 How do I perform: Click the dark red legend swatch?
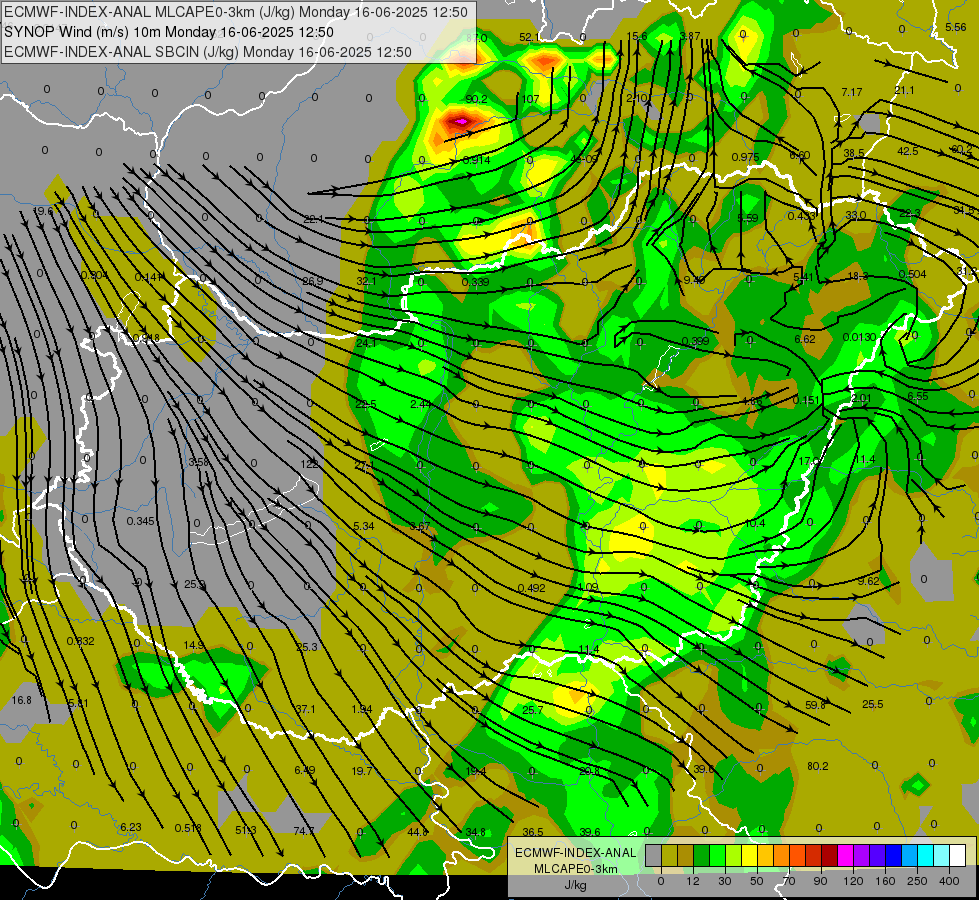(829, 855)
